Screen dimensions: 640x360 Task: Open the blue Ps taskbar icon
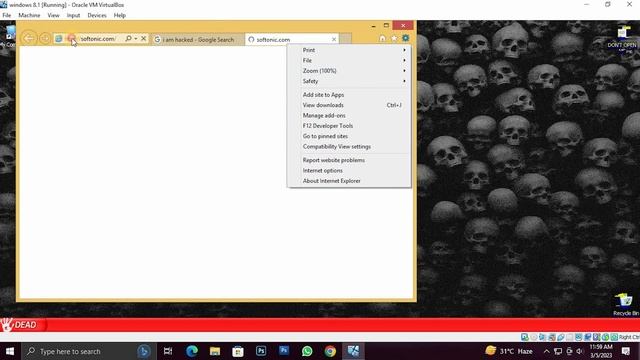pyautogui.click(x=284, y=351)
